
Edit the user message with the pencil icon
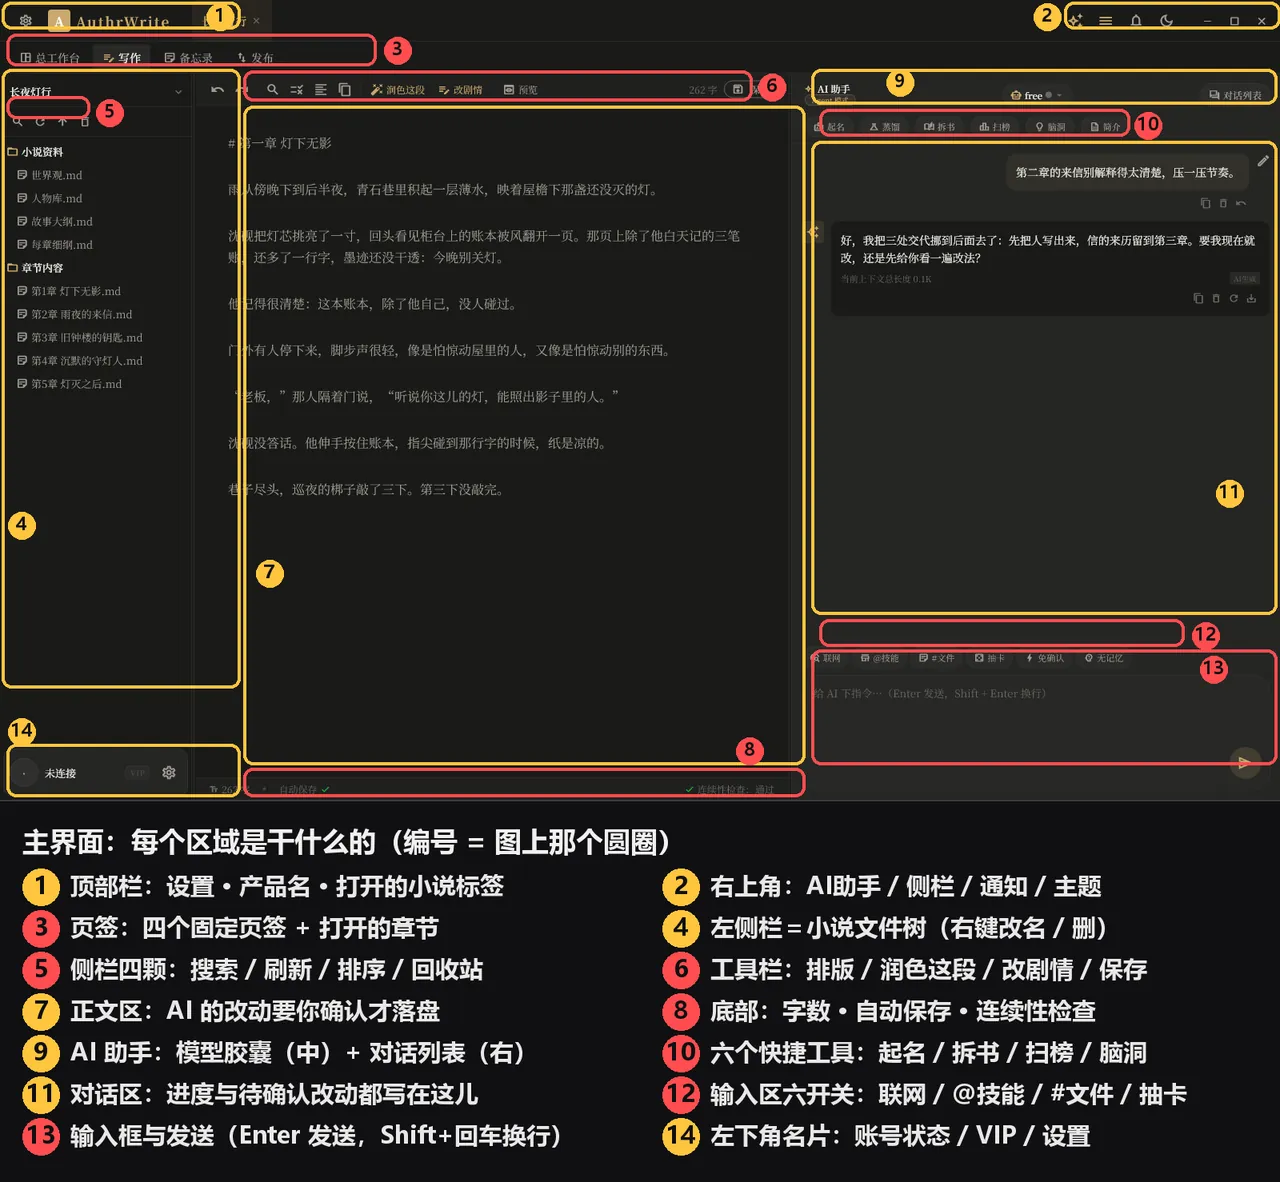coord(1263,160)
